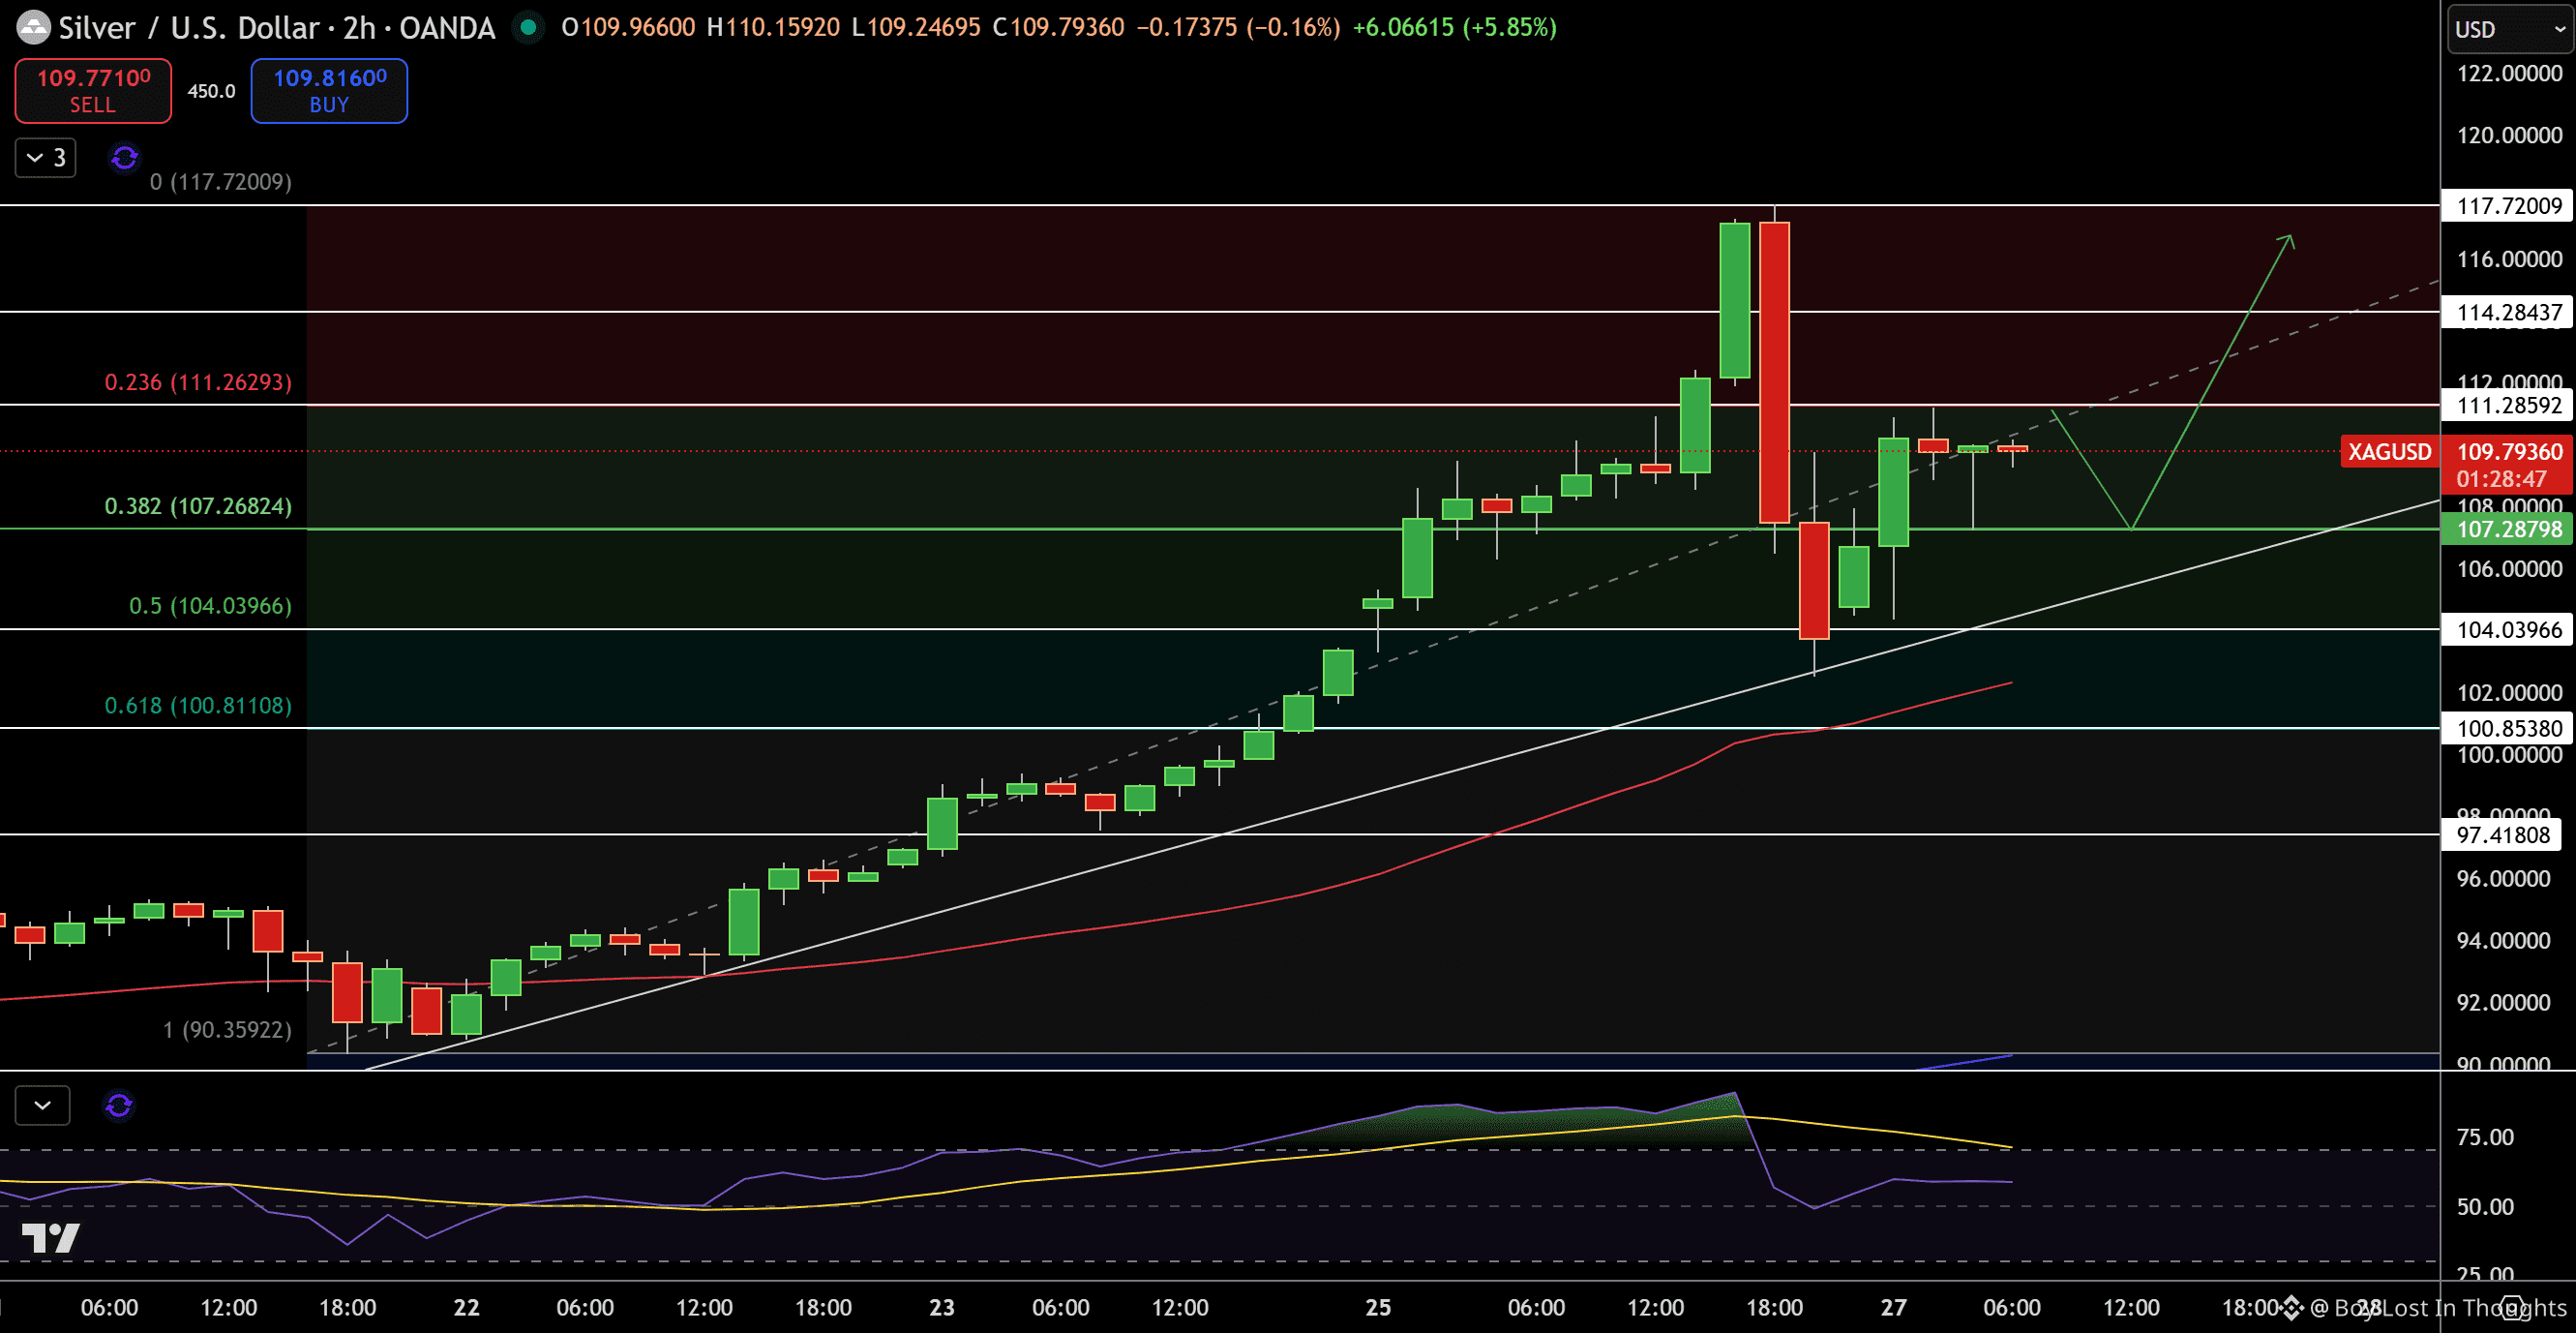
Task: Click the green market status dot
Action: coord(528,27)
